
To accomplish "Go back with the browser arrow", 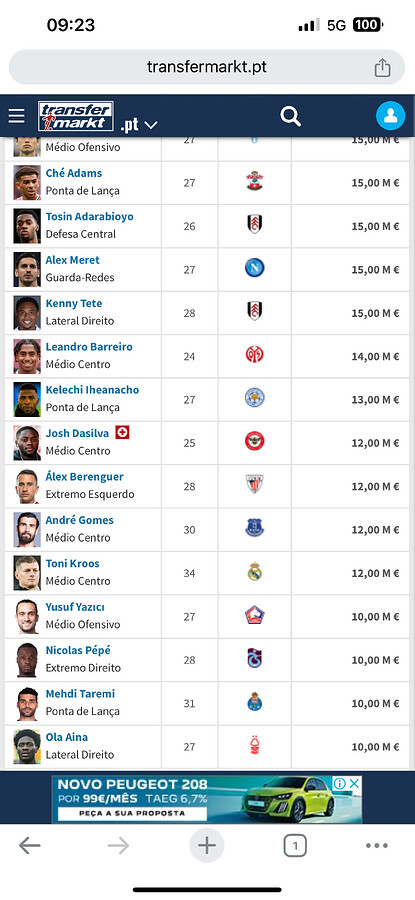I will [x=30, y=845].
